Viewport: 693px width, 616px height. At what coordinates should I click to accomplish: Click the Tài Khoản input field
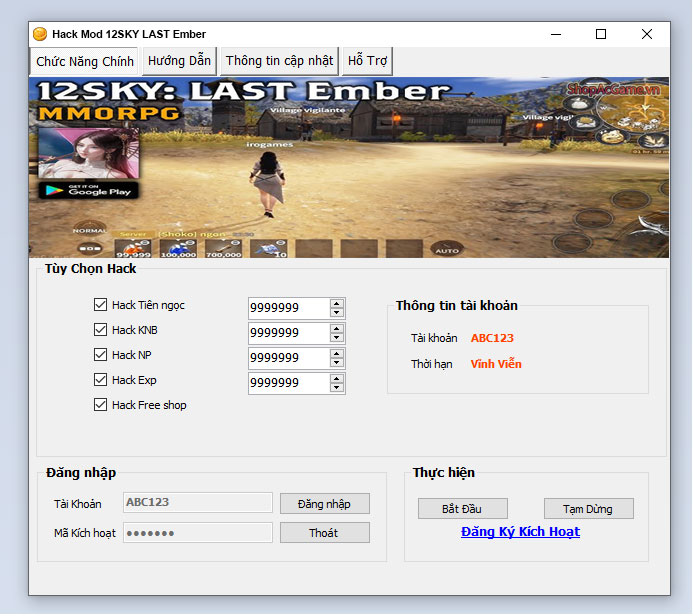coord(198,502)
